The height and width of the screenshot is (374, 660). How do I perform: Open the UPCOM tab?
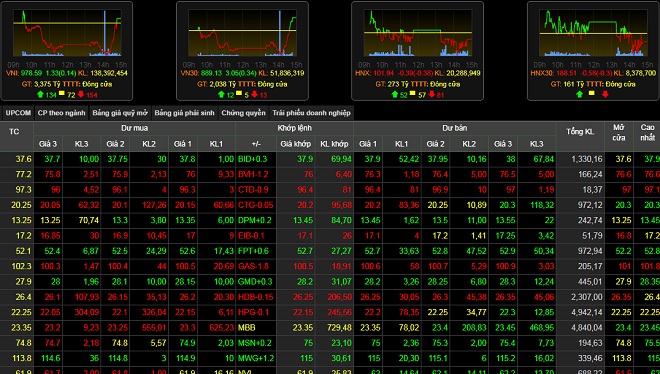tap(18, 113)
